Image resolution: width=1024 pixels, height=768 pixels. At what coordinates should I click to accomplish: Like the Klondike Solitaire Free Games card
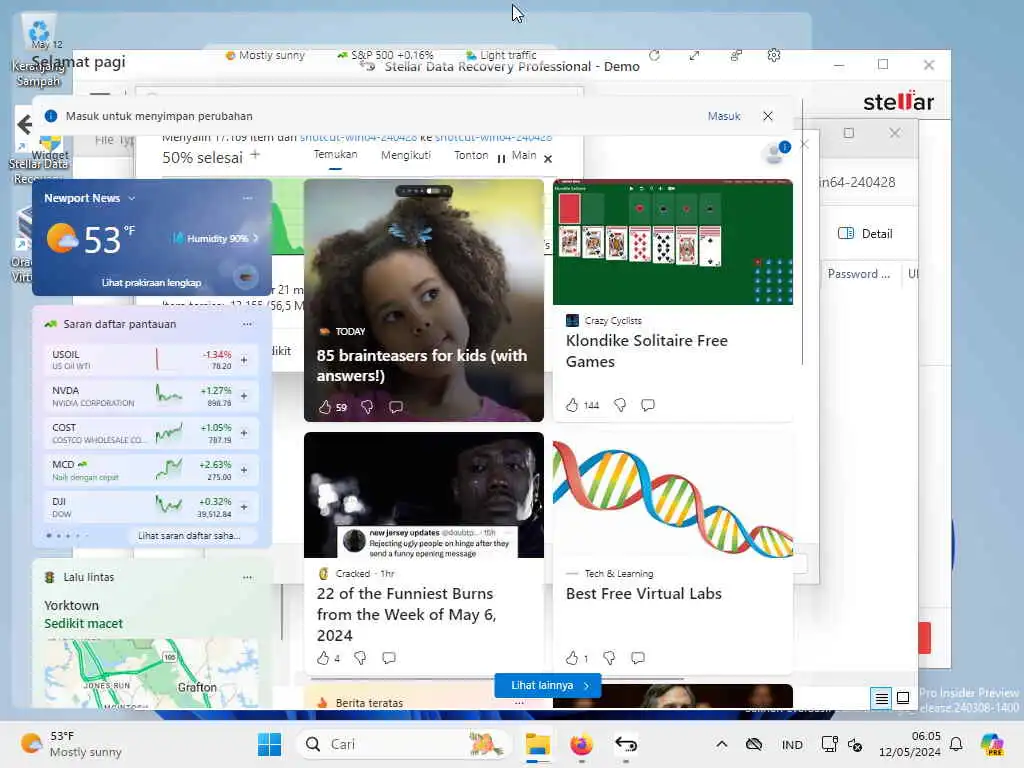pyautogui.click(x=572, y=405)
